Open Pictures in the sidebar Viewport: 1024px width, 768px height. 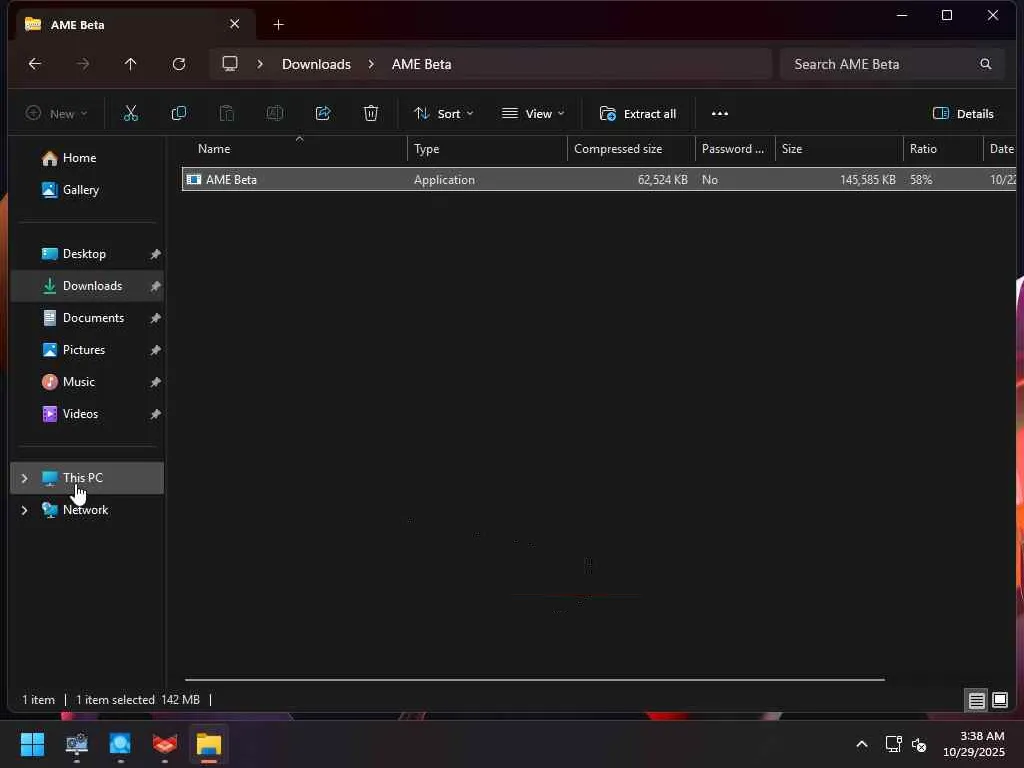click(87, 350)
